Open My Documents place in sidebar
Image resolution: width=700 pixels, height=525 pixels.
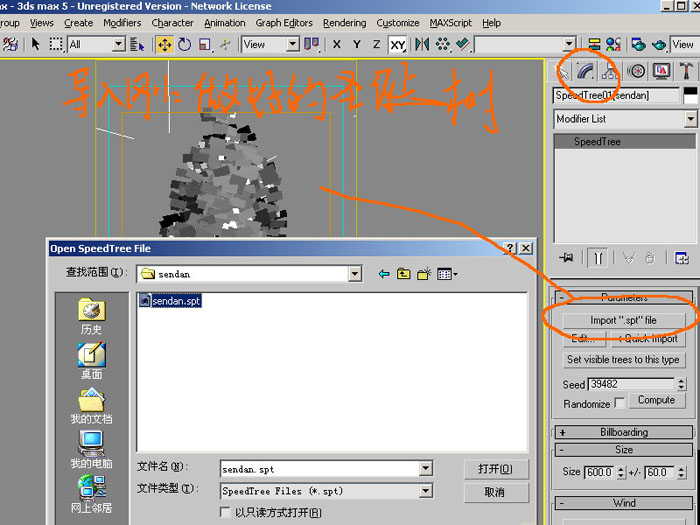(x=92, y=405)
